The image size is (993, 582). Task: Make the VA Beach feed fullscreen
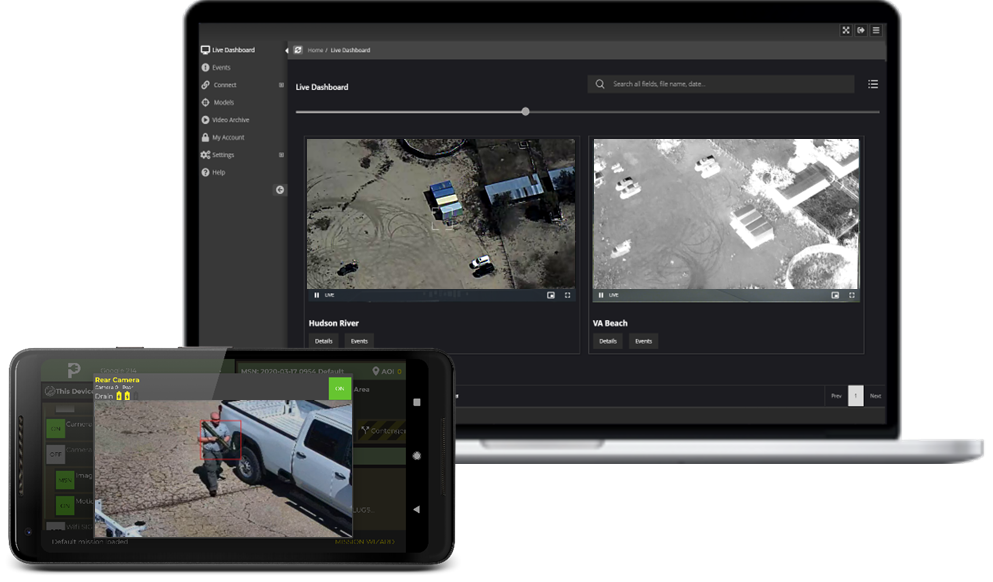(852, 295)
